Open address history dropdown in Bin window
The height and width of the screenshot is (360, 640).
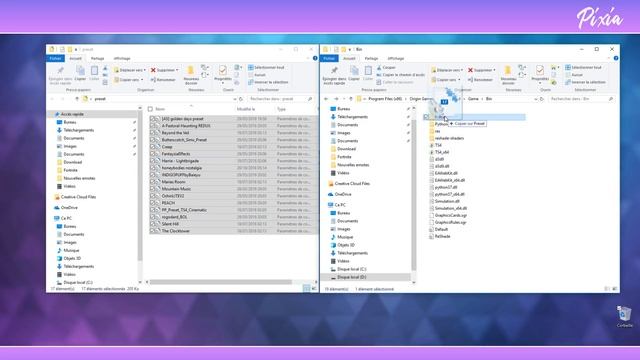pyautogui.click(x=536, y=99)
